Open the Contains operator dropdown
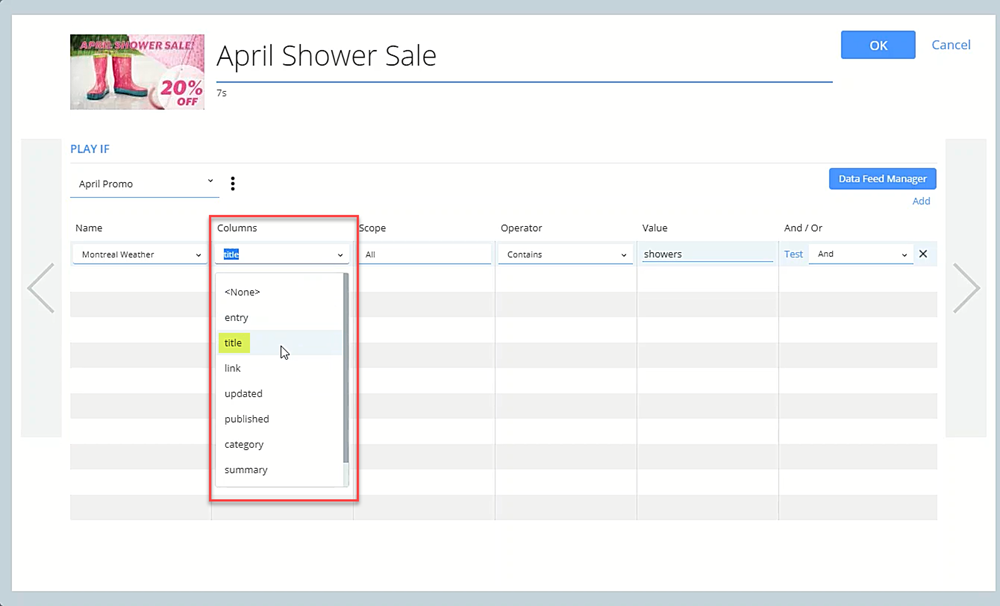Screen dimensions: 1000x606 coord(566,255)
